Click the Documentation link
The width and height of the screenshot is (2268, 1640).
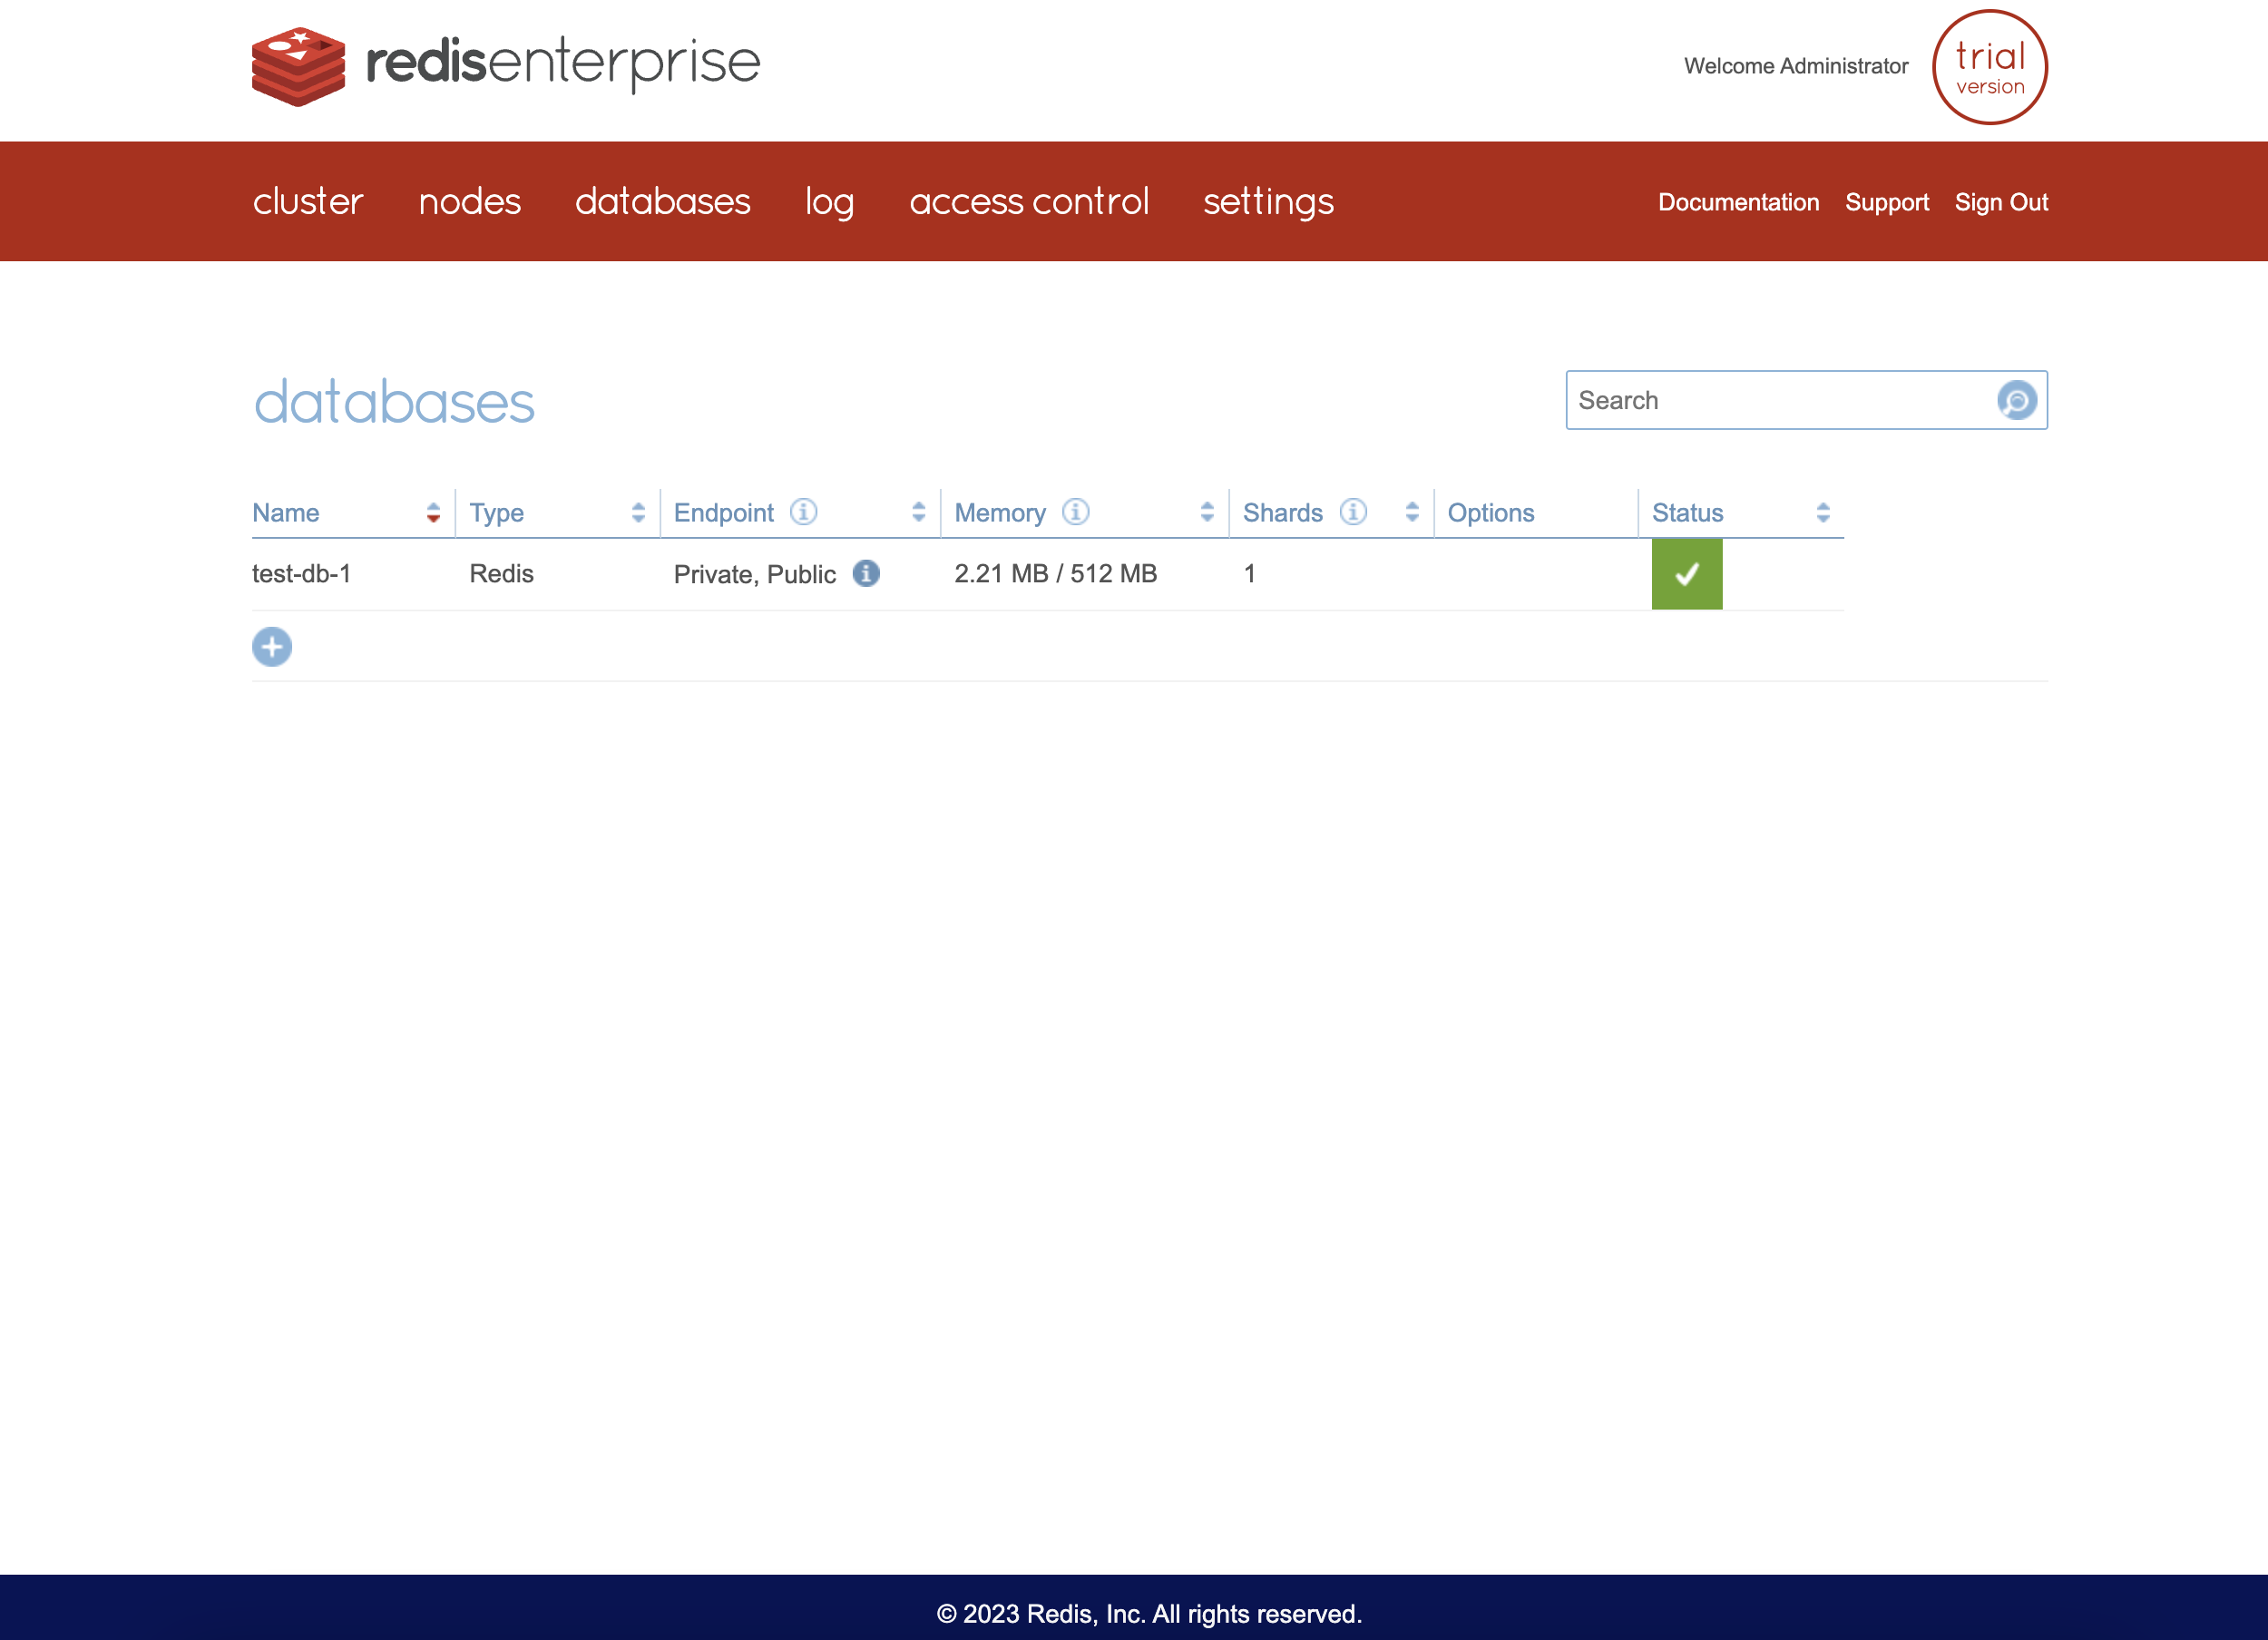1738,200
